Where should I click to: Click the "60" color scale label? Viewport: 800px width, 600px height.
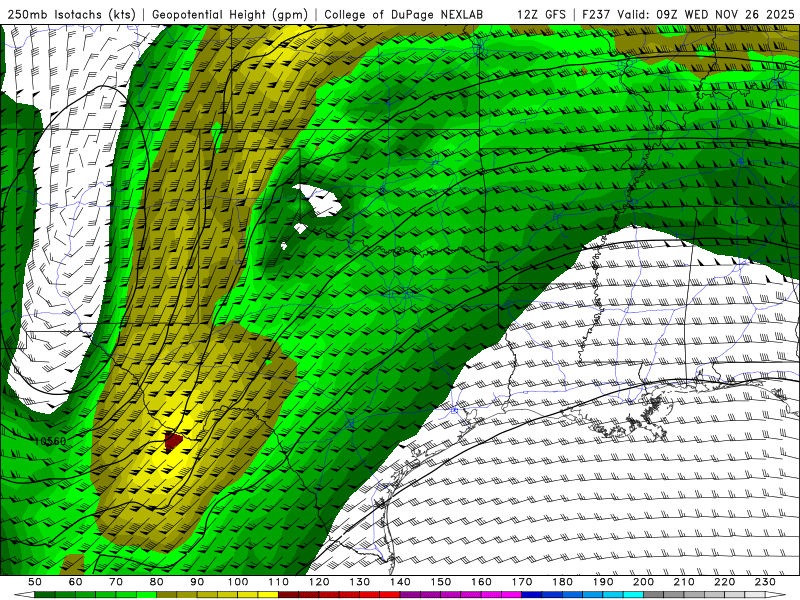pyautogui.click(x=76, y=582)
